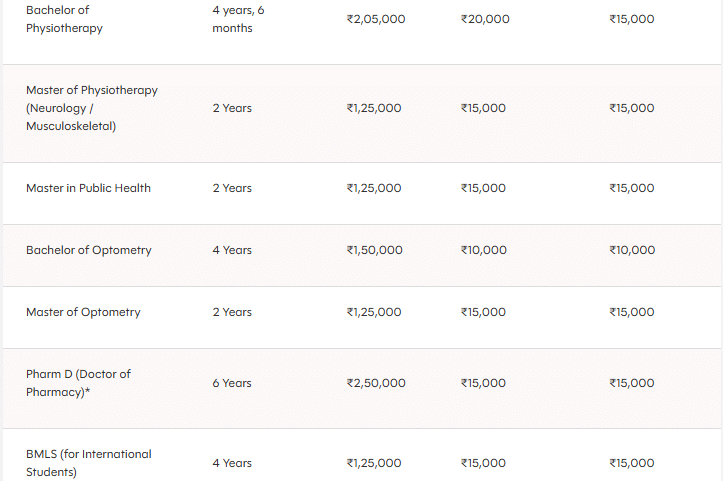Click the Master in Public Health label
The width and height of the screenshot is (723, 481).
(88, 188)
